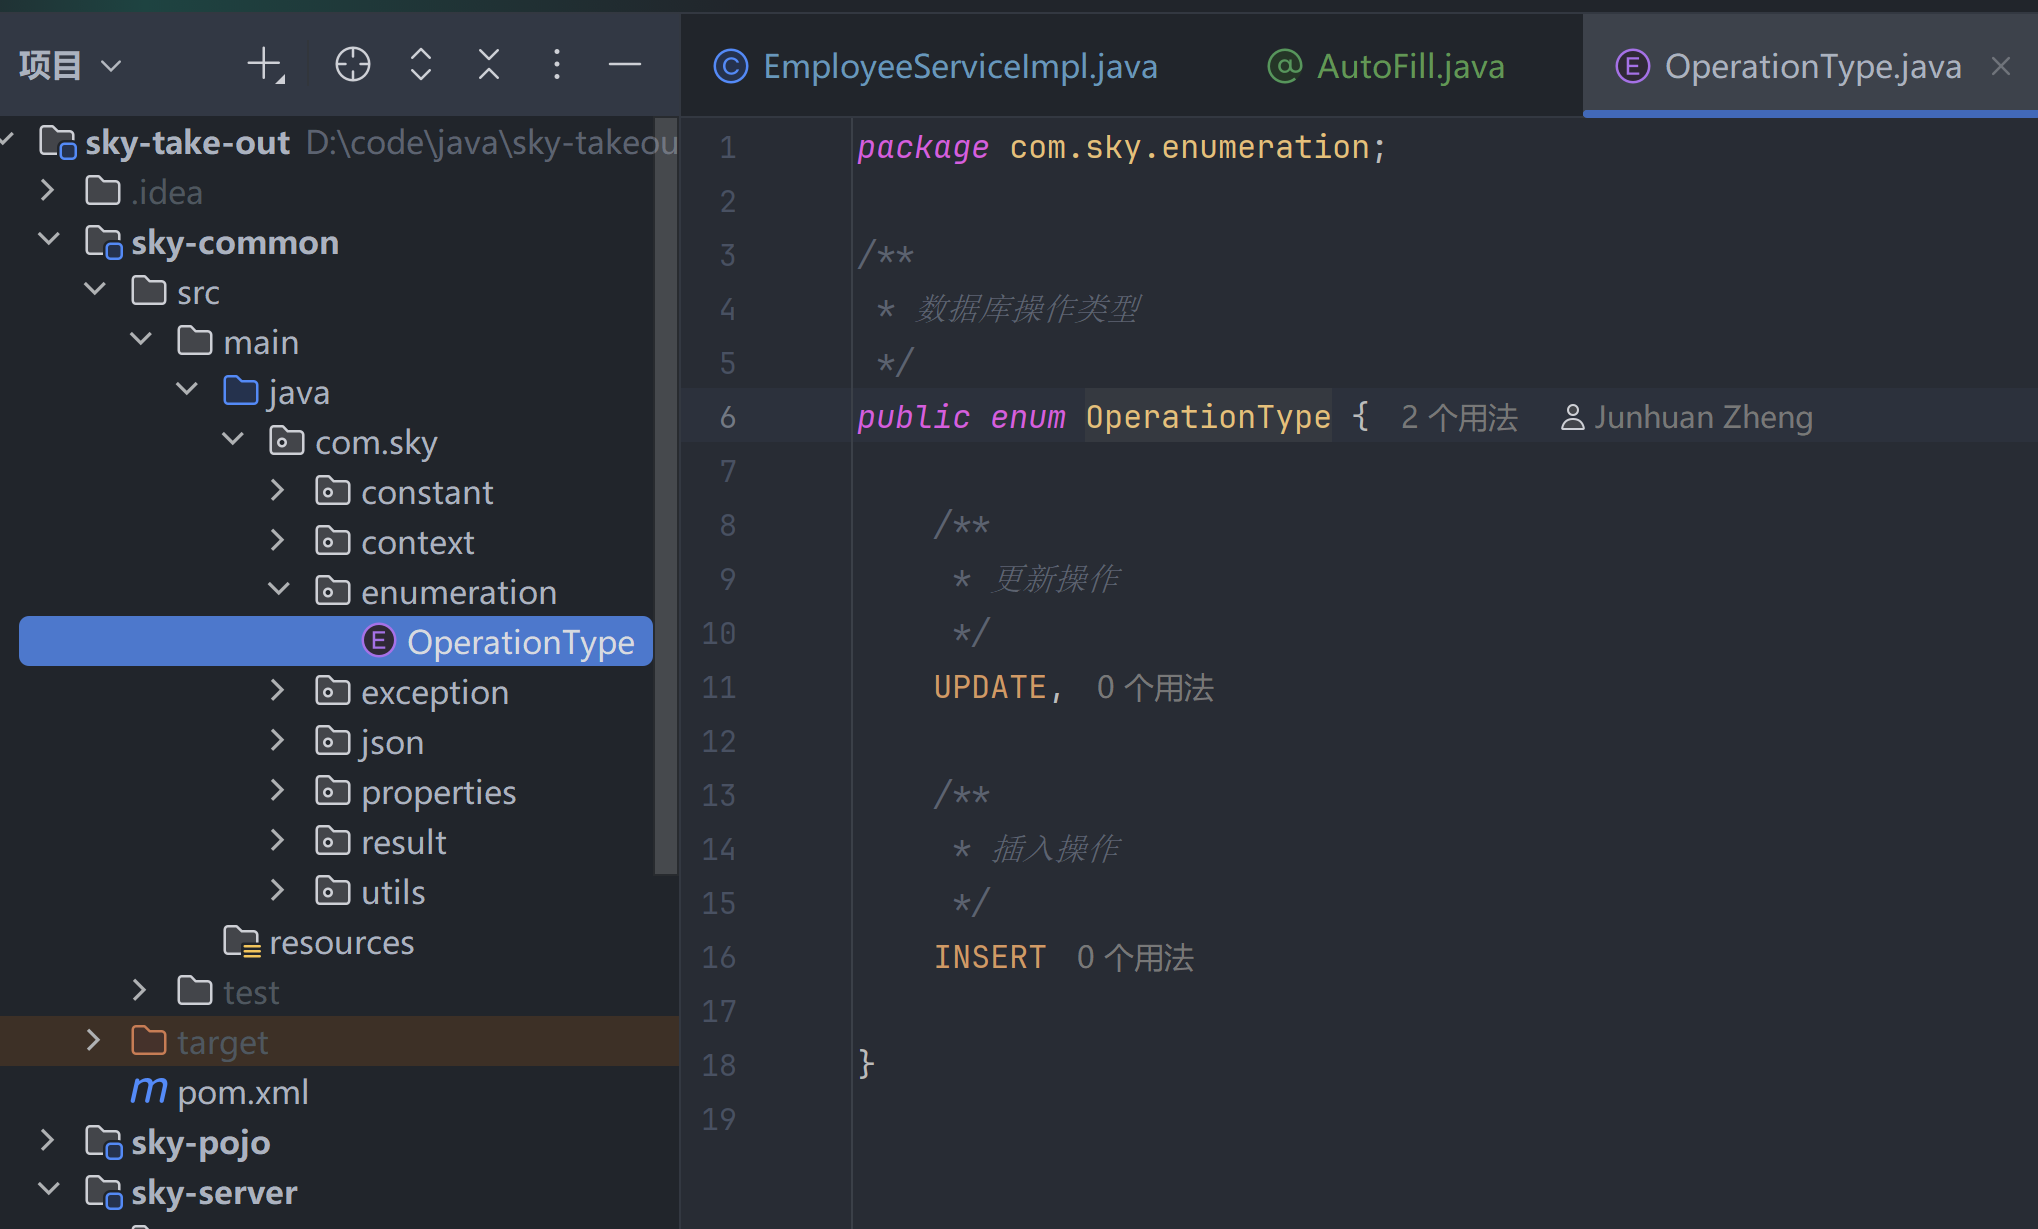Image resolution: width=2038 pixels, height=1229 pixels.
Task: Switch to AutoFill.java tab
Action: [x=1409, y=67]
